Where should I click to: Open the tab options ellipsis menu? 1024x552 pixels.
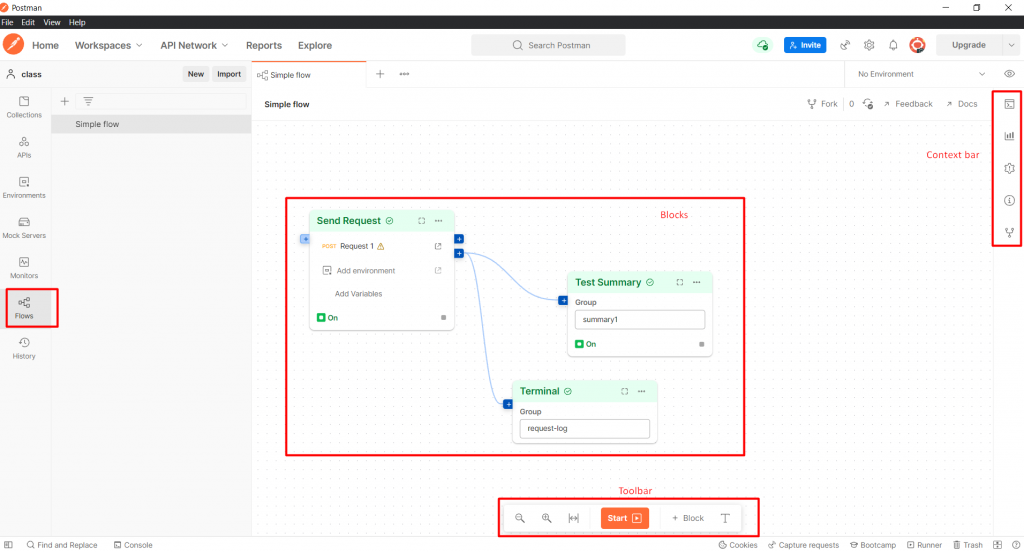(404, 74)
